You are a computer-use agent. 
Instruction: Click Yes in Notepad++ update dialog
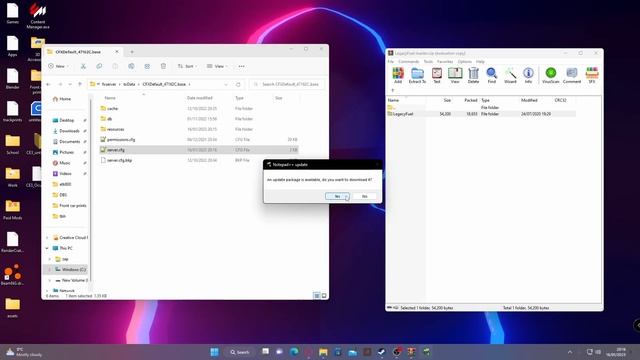(x=337, y=196)
